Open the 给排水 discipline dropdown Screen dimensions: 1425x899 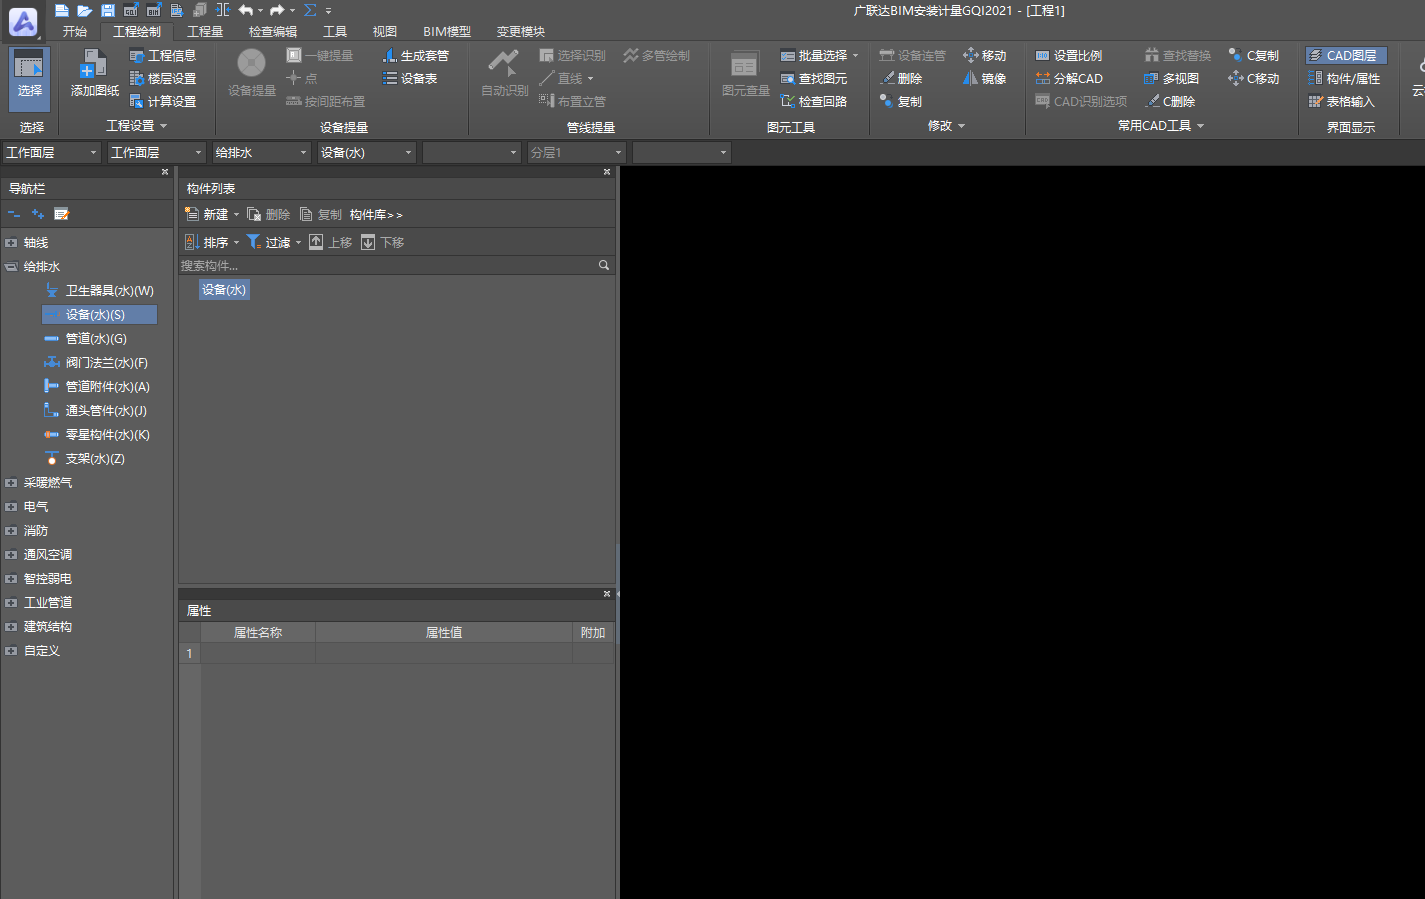261,153
